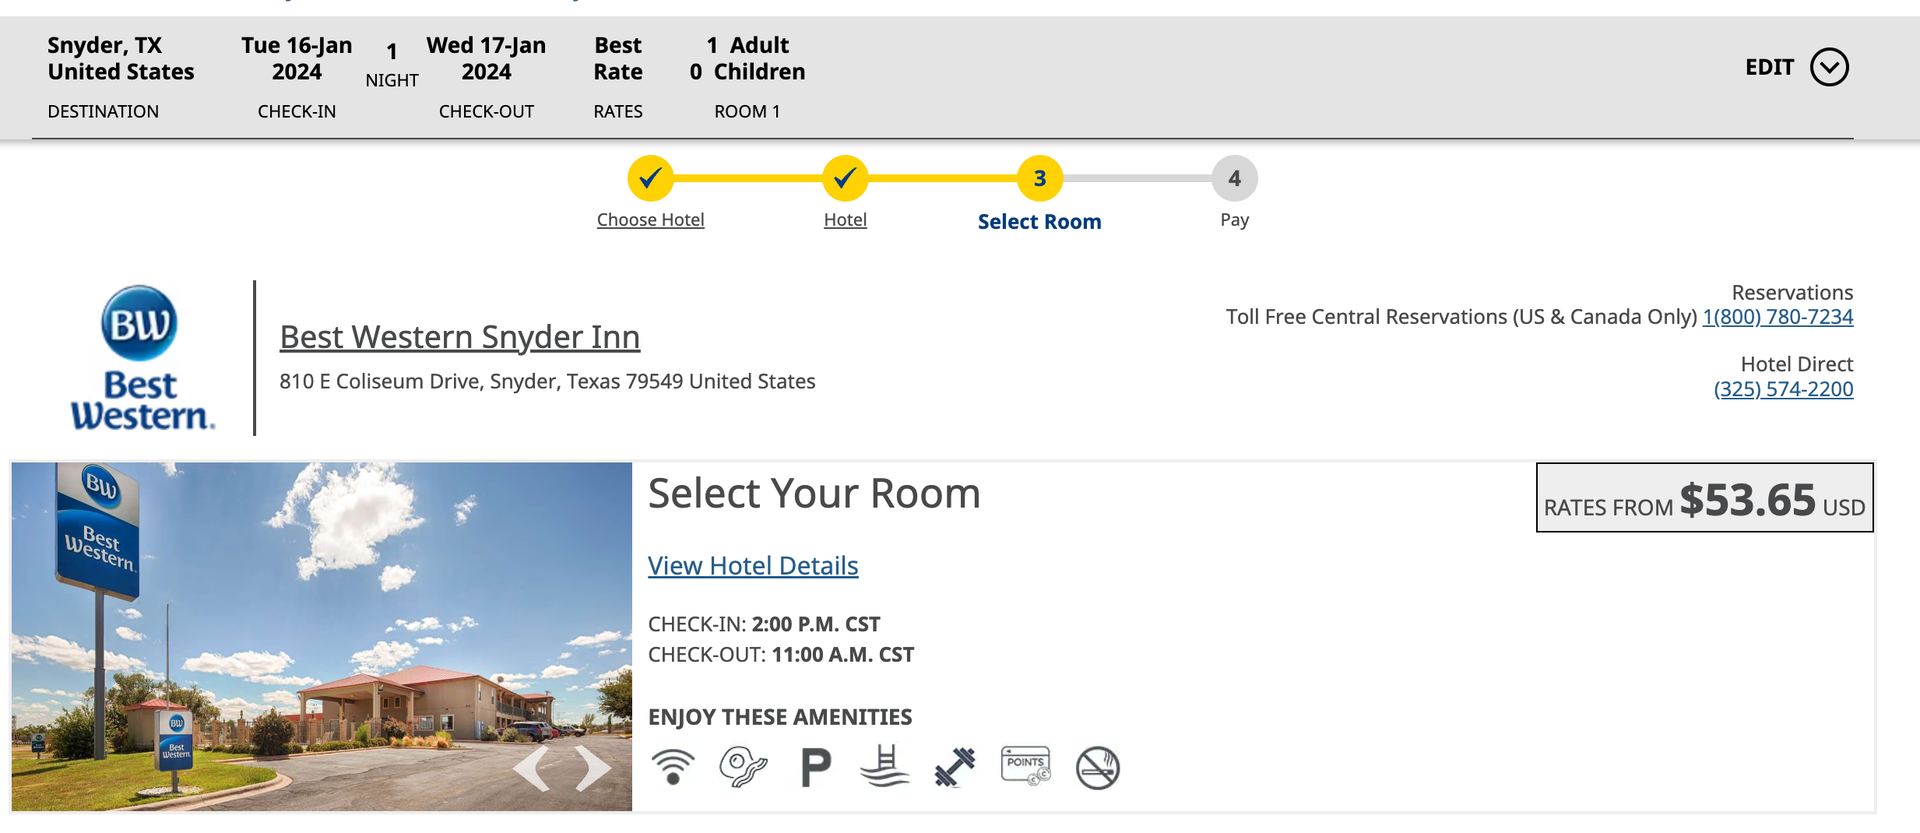Click the parking amenity icon
The image size is (1920, 833).
click(x=814, y=767)
